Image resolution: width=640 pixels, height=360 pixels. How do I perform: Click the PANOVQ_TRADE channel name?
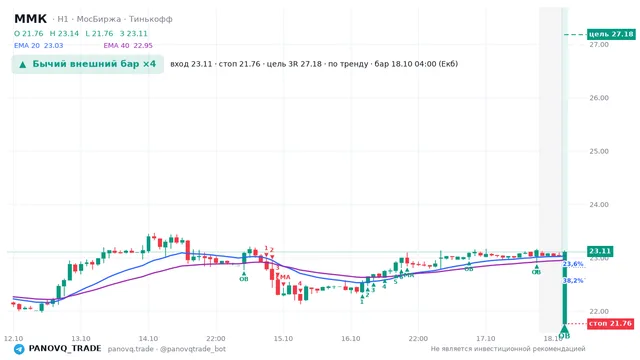[x=65, y=349]
